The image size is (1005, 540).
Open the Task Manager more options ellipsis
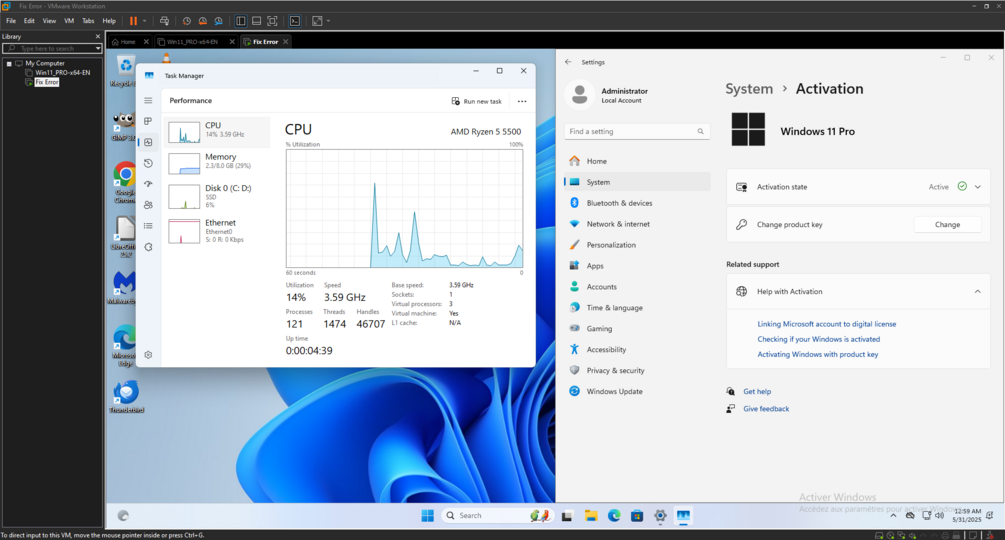point(522,101)
